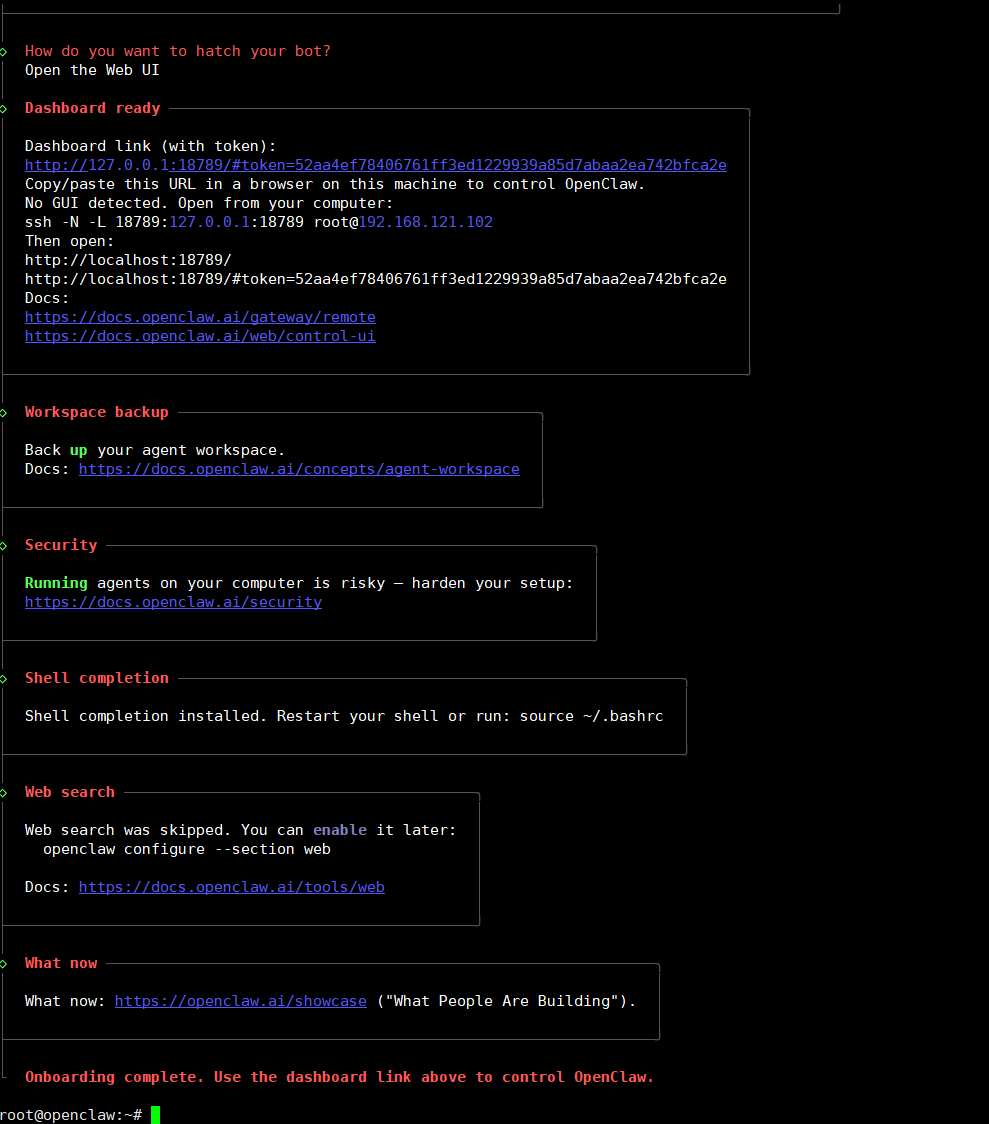
Task: Click diamond marker beside hatch question
Action: click(x=4, y=52)
